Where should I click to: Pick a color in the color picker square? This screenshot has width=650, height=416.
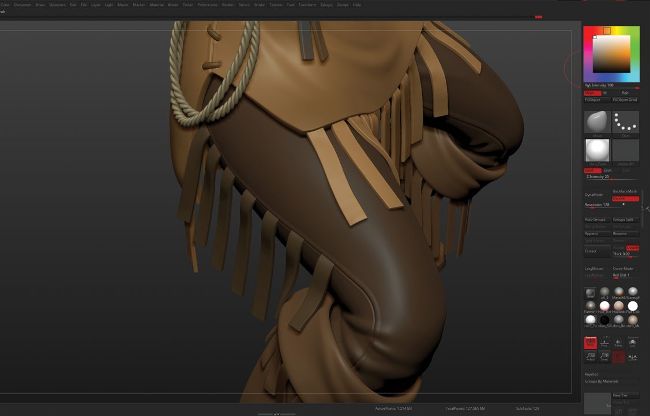[x=611, y=52]
